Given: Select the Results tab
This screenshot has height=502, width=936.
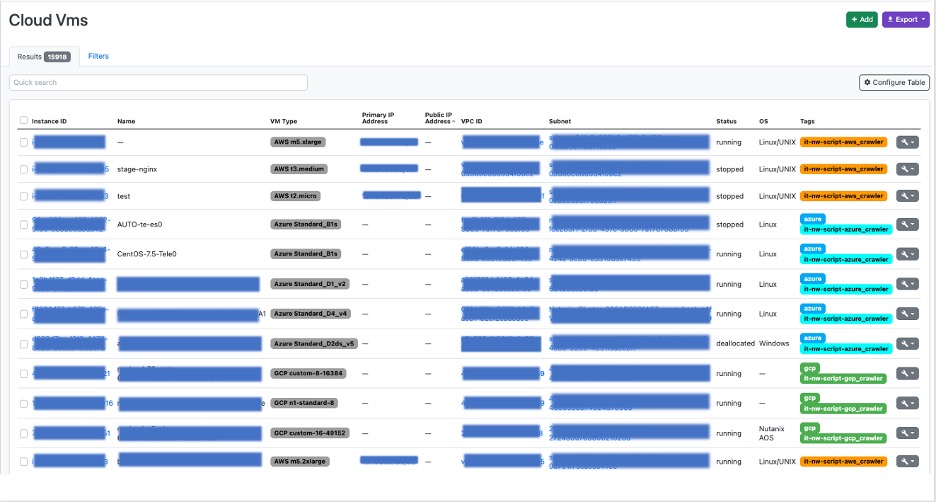Looking at the screenshot, I should [x=42, y=57].
